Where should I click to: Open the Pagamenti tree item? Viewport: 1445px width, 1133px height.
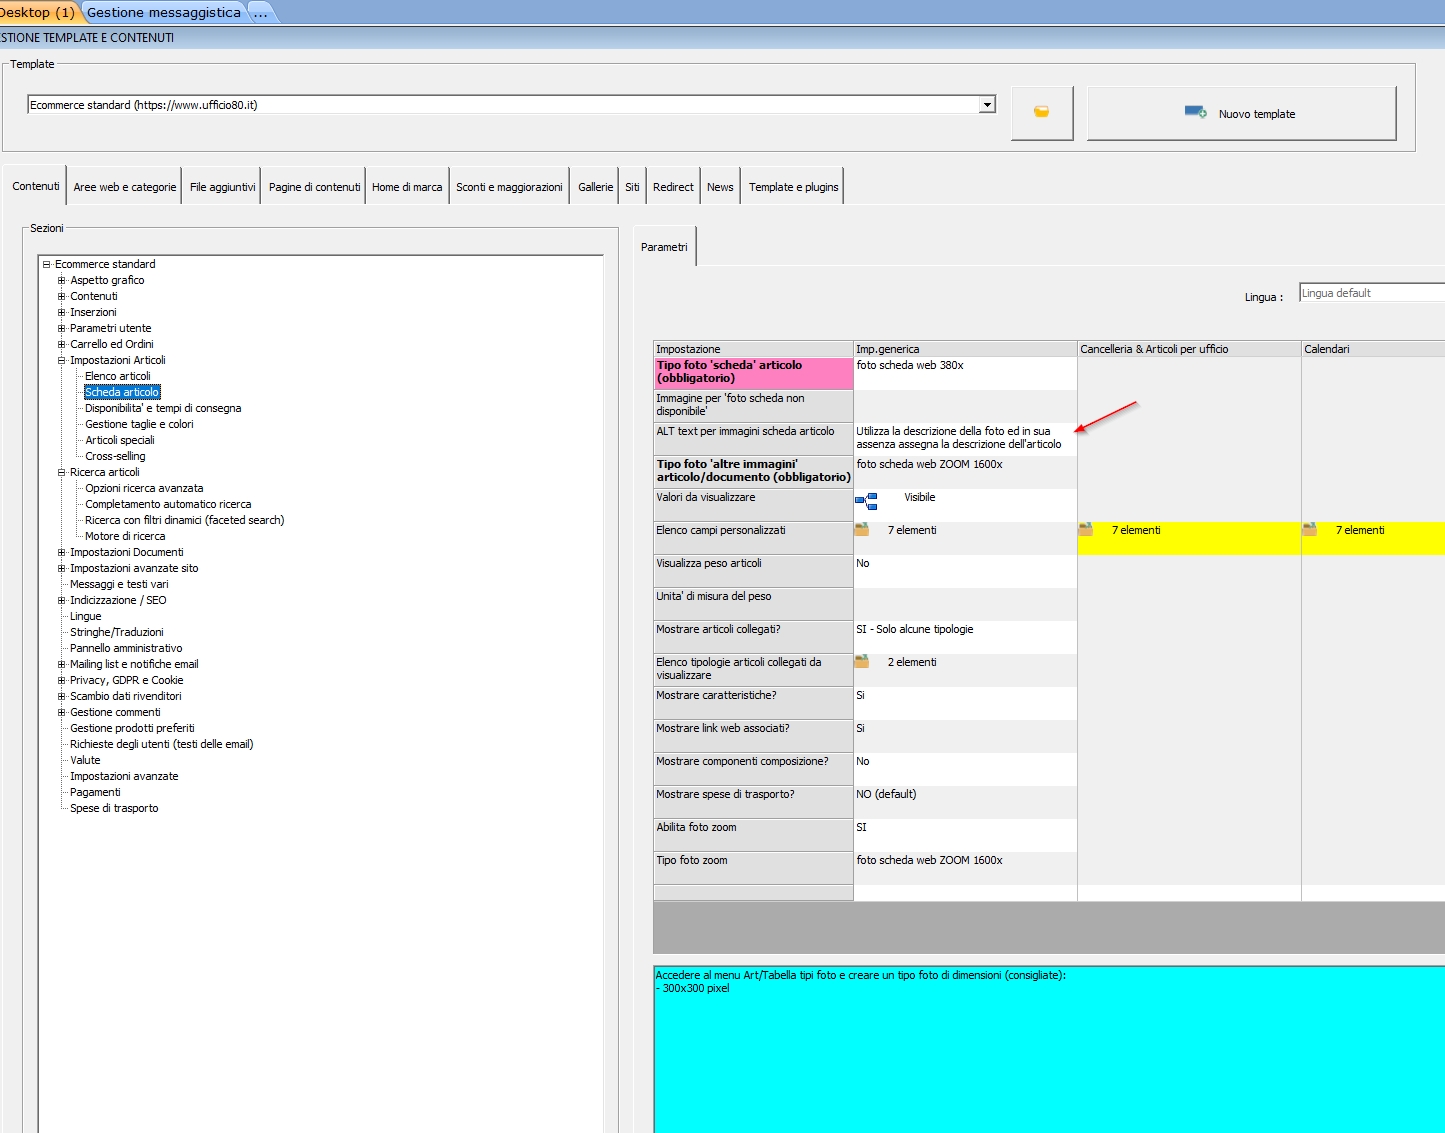[95, 792]
